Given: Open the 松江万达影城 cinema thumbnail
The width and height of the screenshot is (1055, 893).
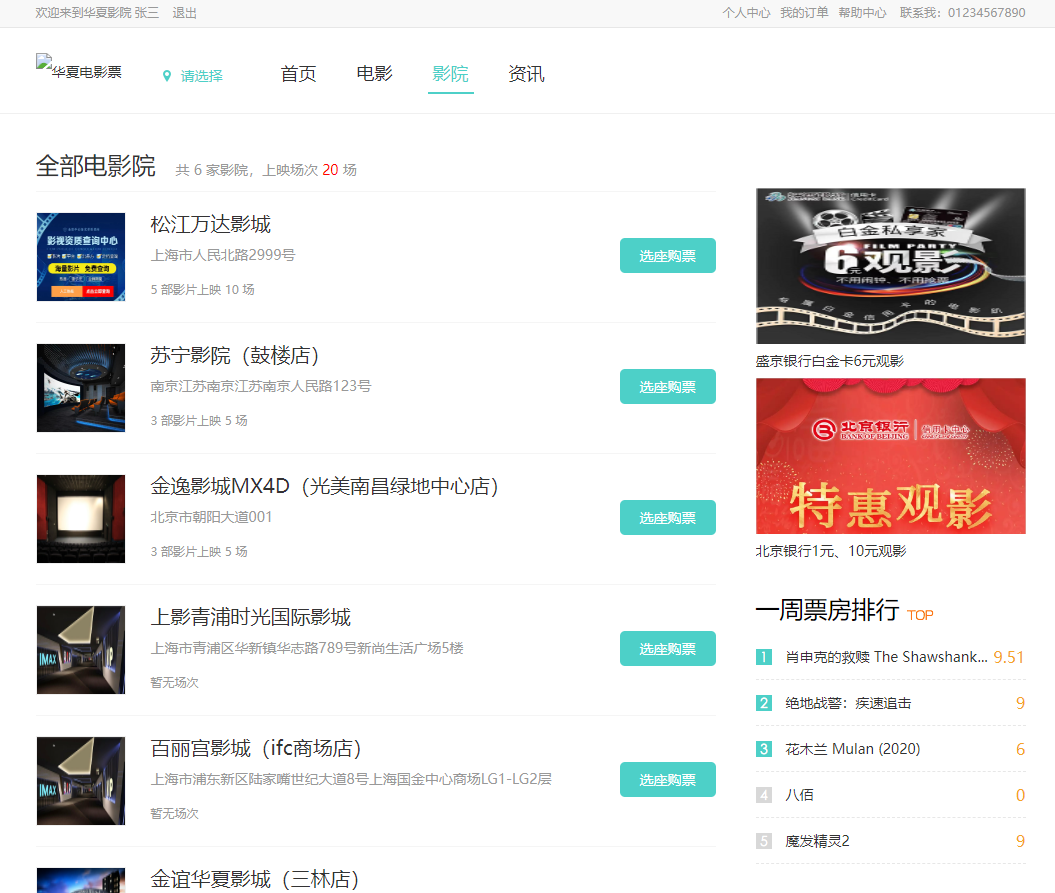Looking at the screenshot, I should click(x=81, y=257).
